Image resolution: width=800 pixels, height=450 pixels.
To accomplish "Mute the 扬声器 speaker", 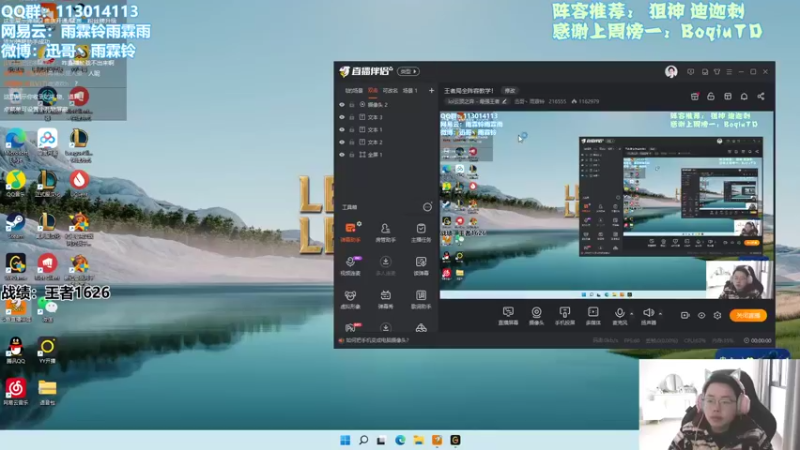I will (648, 315).
